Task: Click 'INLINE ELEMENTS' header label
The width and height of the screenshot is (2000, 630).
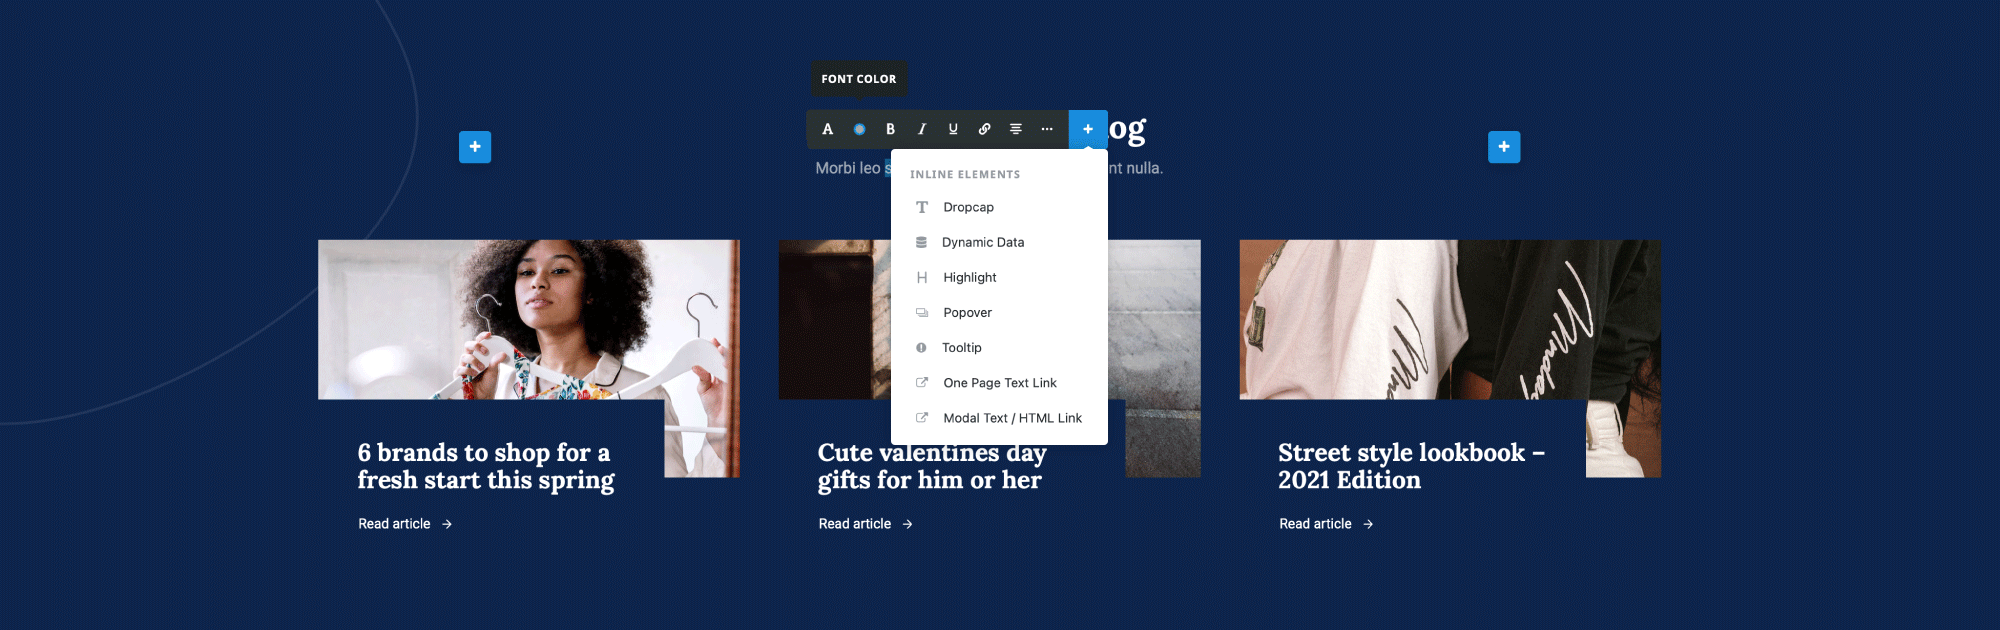Action: tap(965, 174)
